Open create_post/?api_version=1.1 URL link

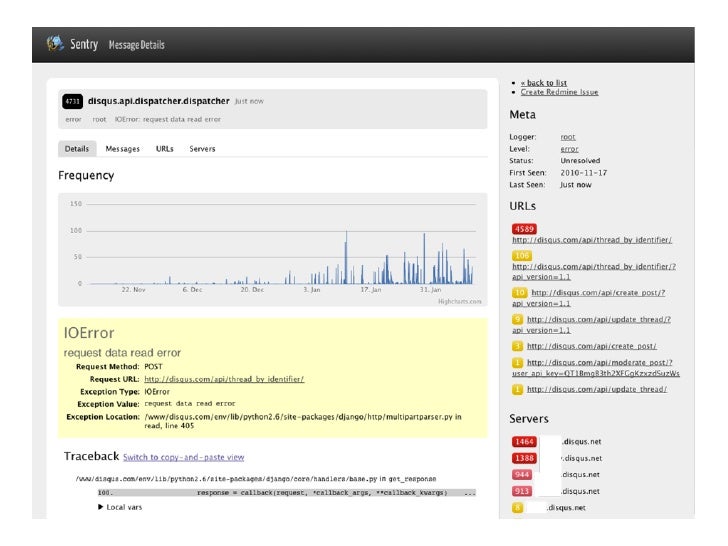[x=589, y=298]
